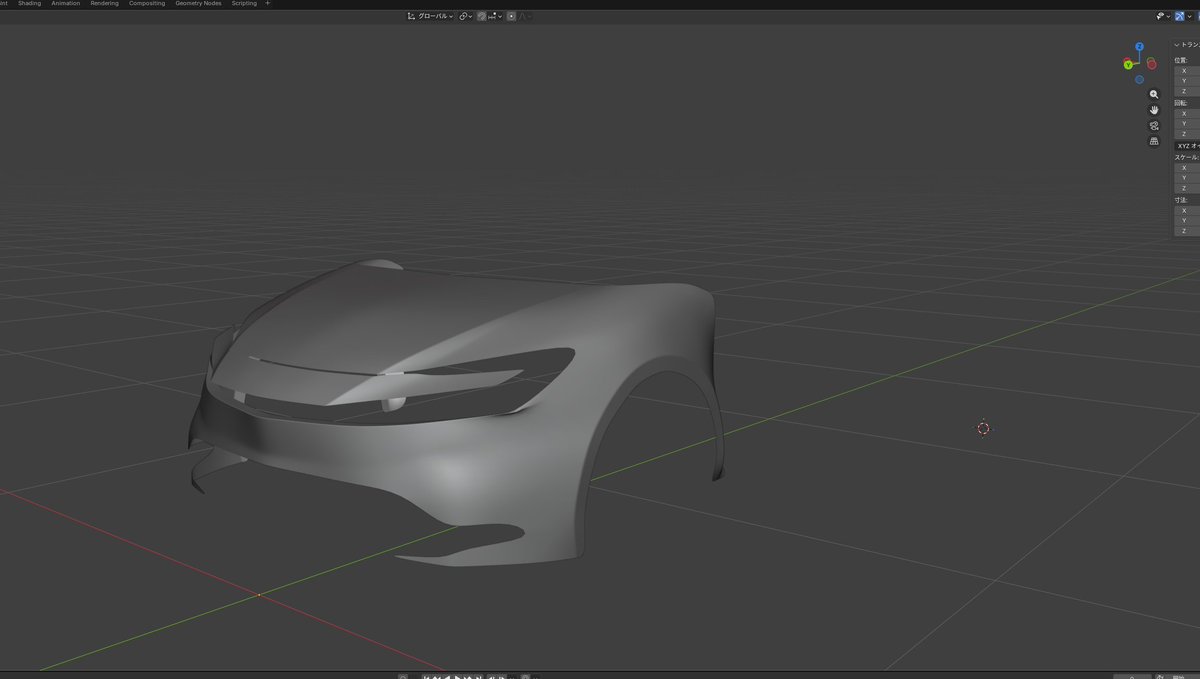Open the Compositing workspace tab
1200x679 pixels.
point(147,4)
